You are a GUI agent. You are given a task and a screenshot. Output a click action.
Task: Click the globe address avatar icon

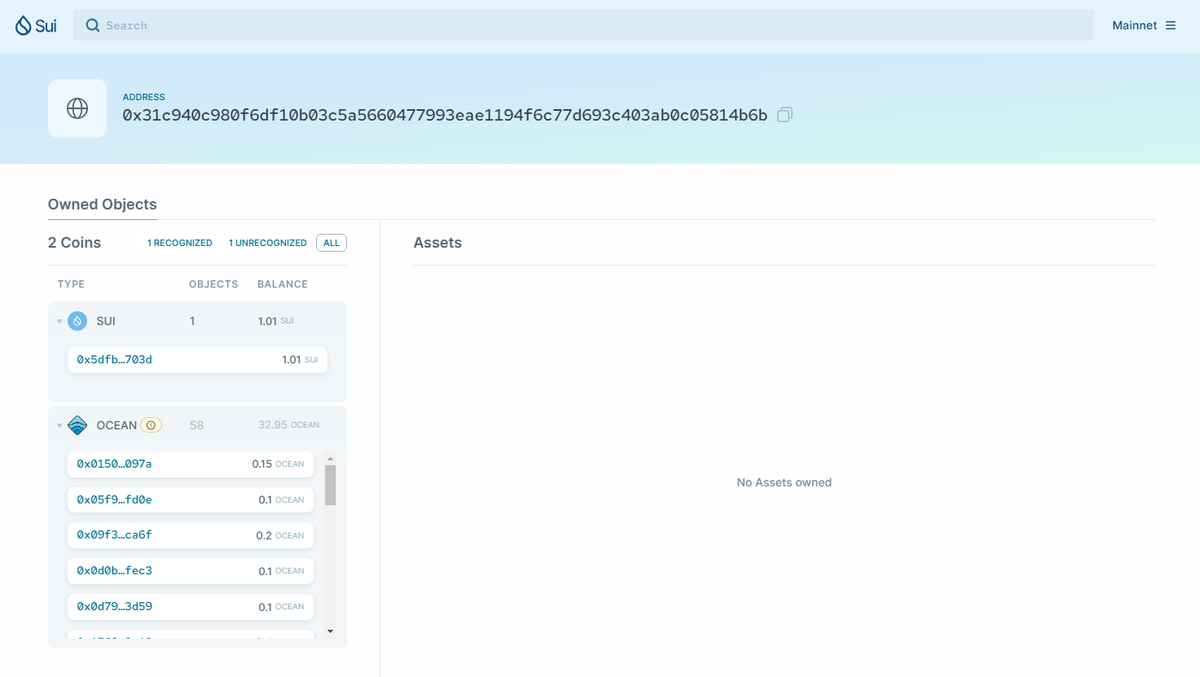tap(77, 108)
